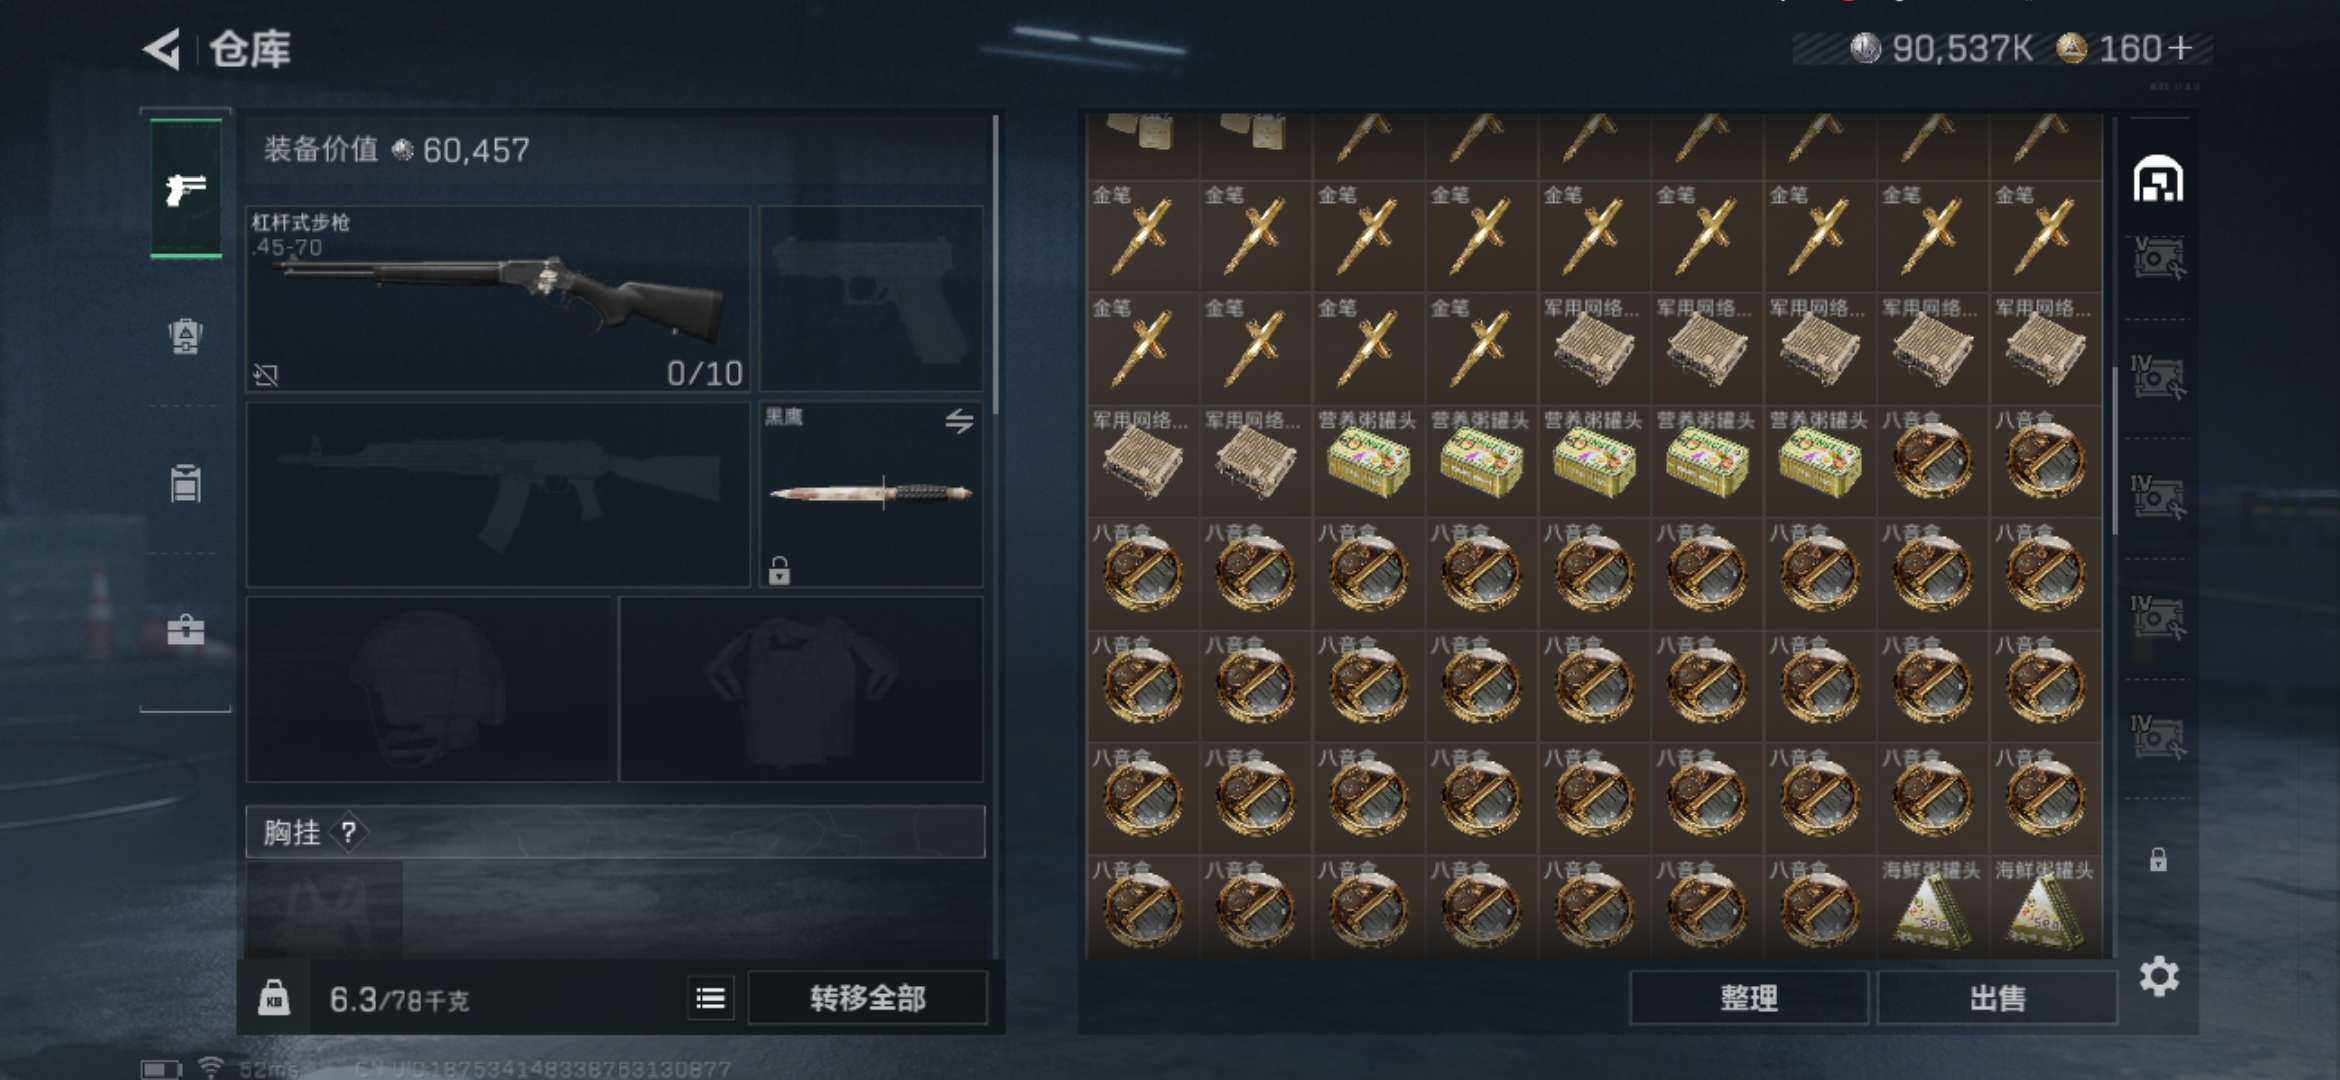Click the 出售 sell button
Image resolution: width=2340 pixels, height=1080 pixels.
pos(1997,998)
